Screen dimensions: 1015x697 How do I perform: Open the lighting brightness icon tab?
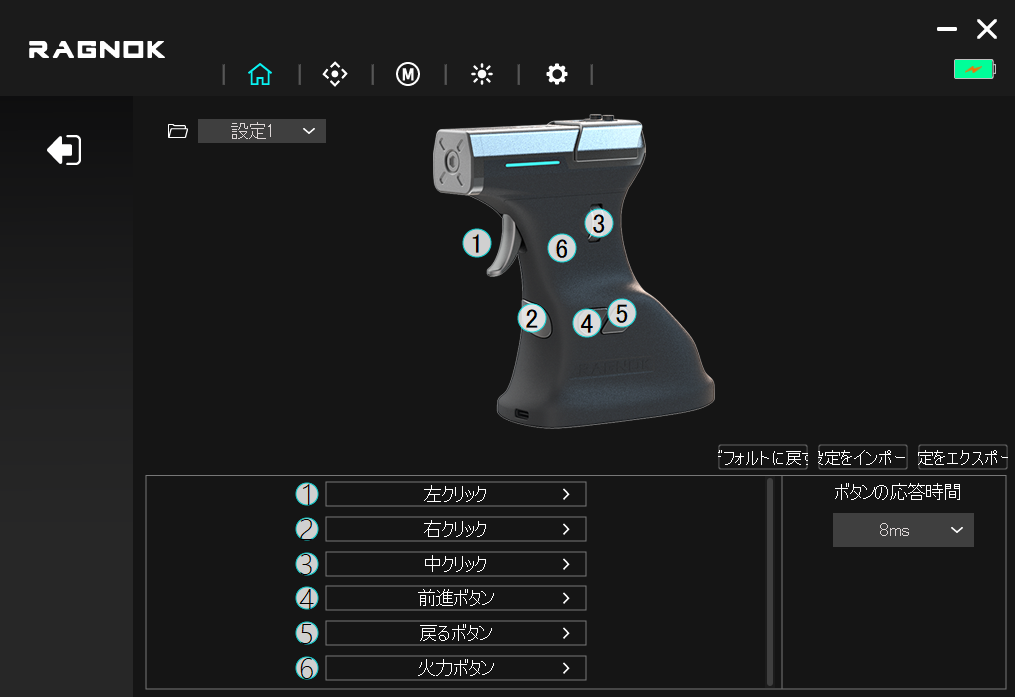click(482, 75)
